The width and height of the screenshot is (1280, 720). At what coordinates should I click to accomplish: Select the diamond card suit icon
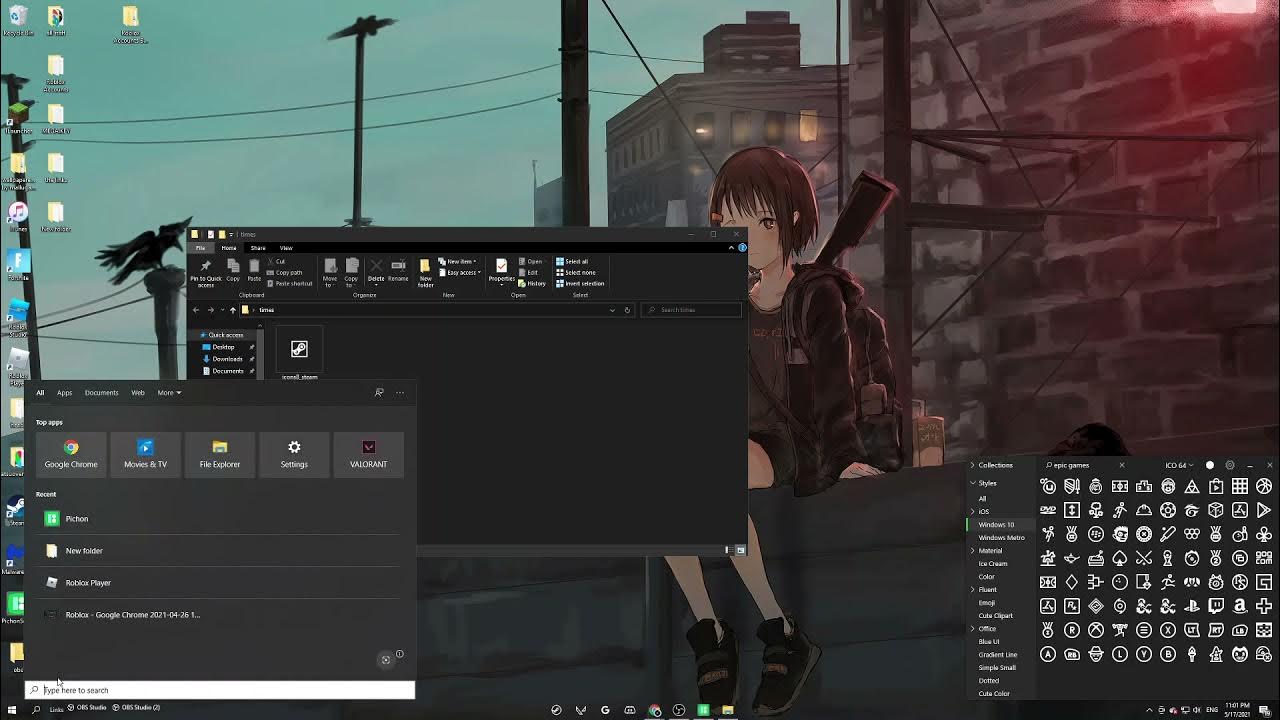pyautogui.click(x=1072, y=582)
